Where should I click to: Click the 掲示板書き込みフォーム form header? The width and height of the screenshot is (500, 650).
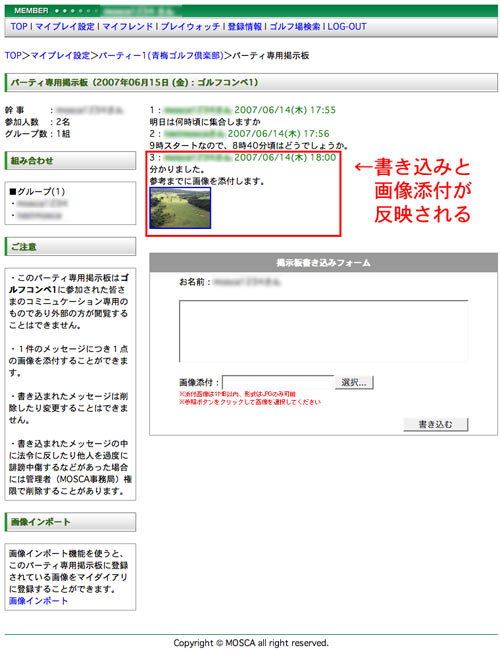click(x=323, y=262)
